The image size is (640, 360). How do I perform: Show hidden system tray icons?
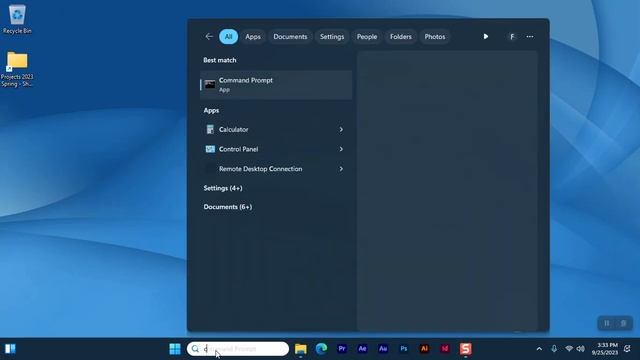(539, 349)
